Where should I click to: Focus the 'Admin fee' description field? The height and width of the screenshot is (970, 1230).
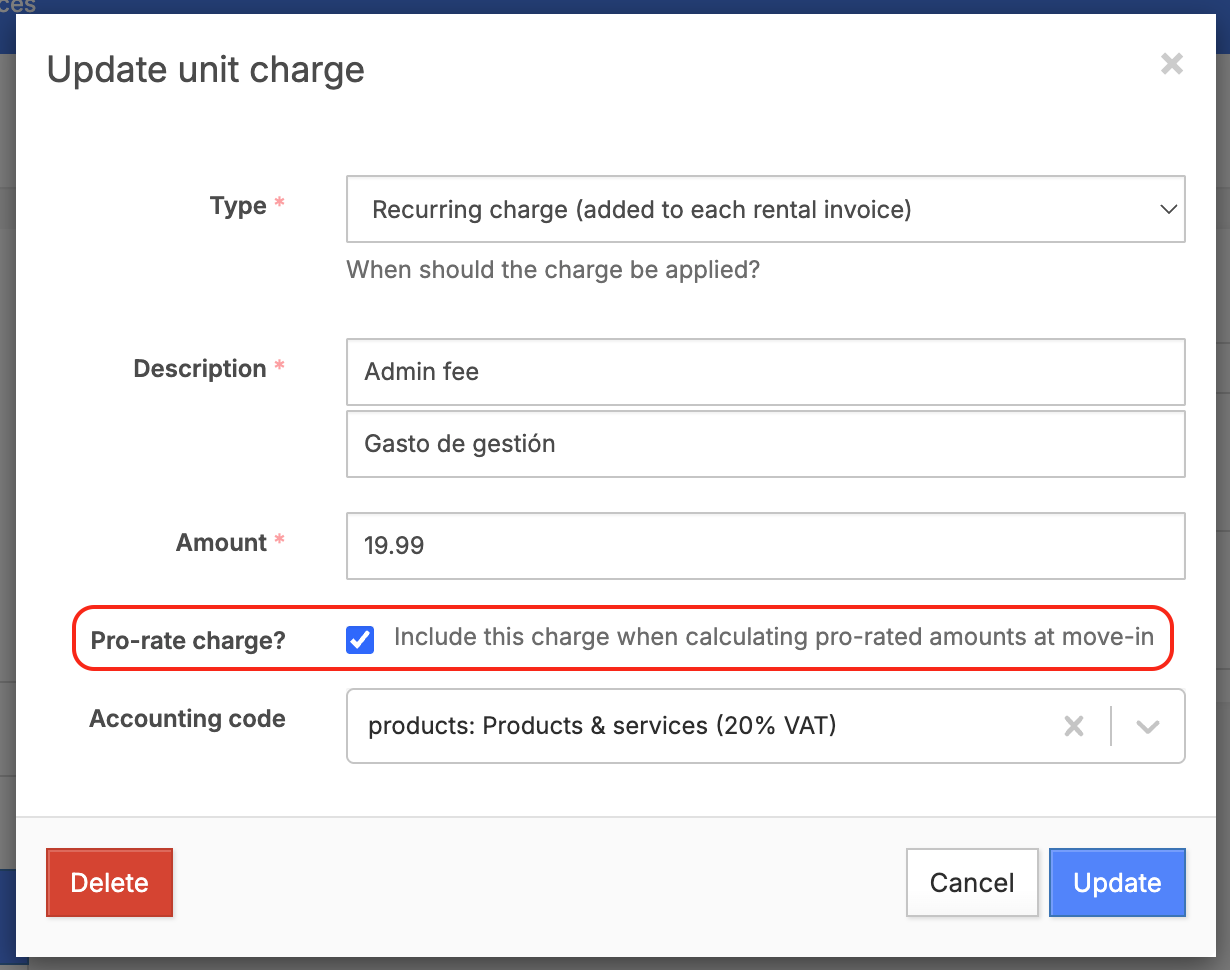765,372
